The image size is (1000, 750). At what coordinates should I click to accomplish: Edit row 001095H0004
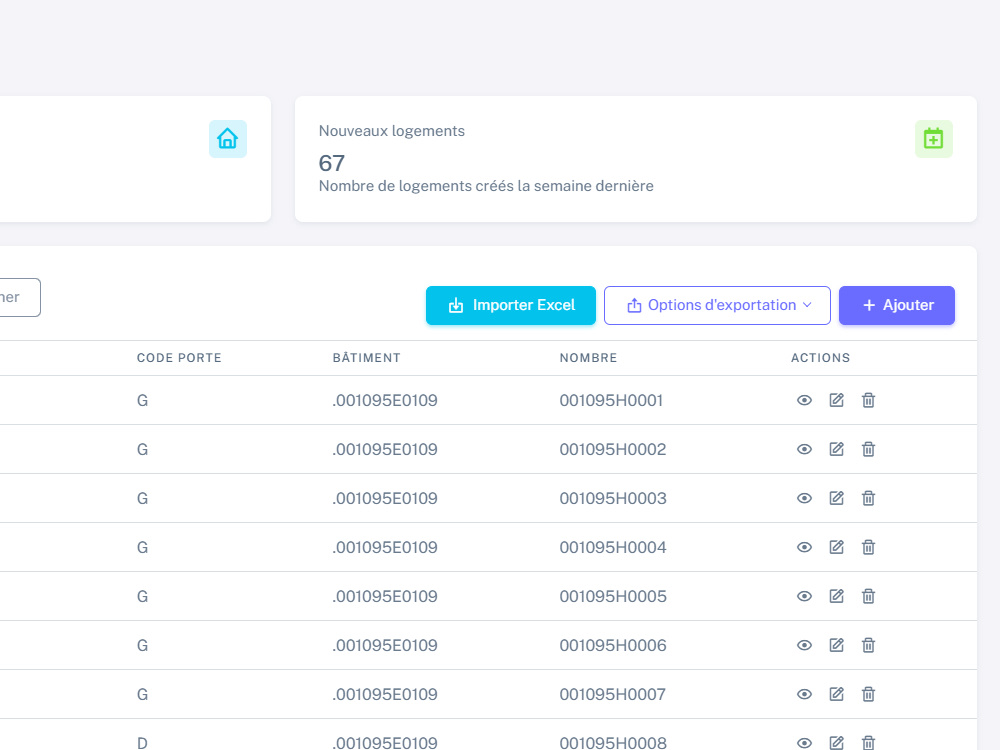pos(836,547)
